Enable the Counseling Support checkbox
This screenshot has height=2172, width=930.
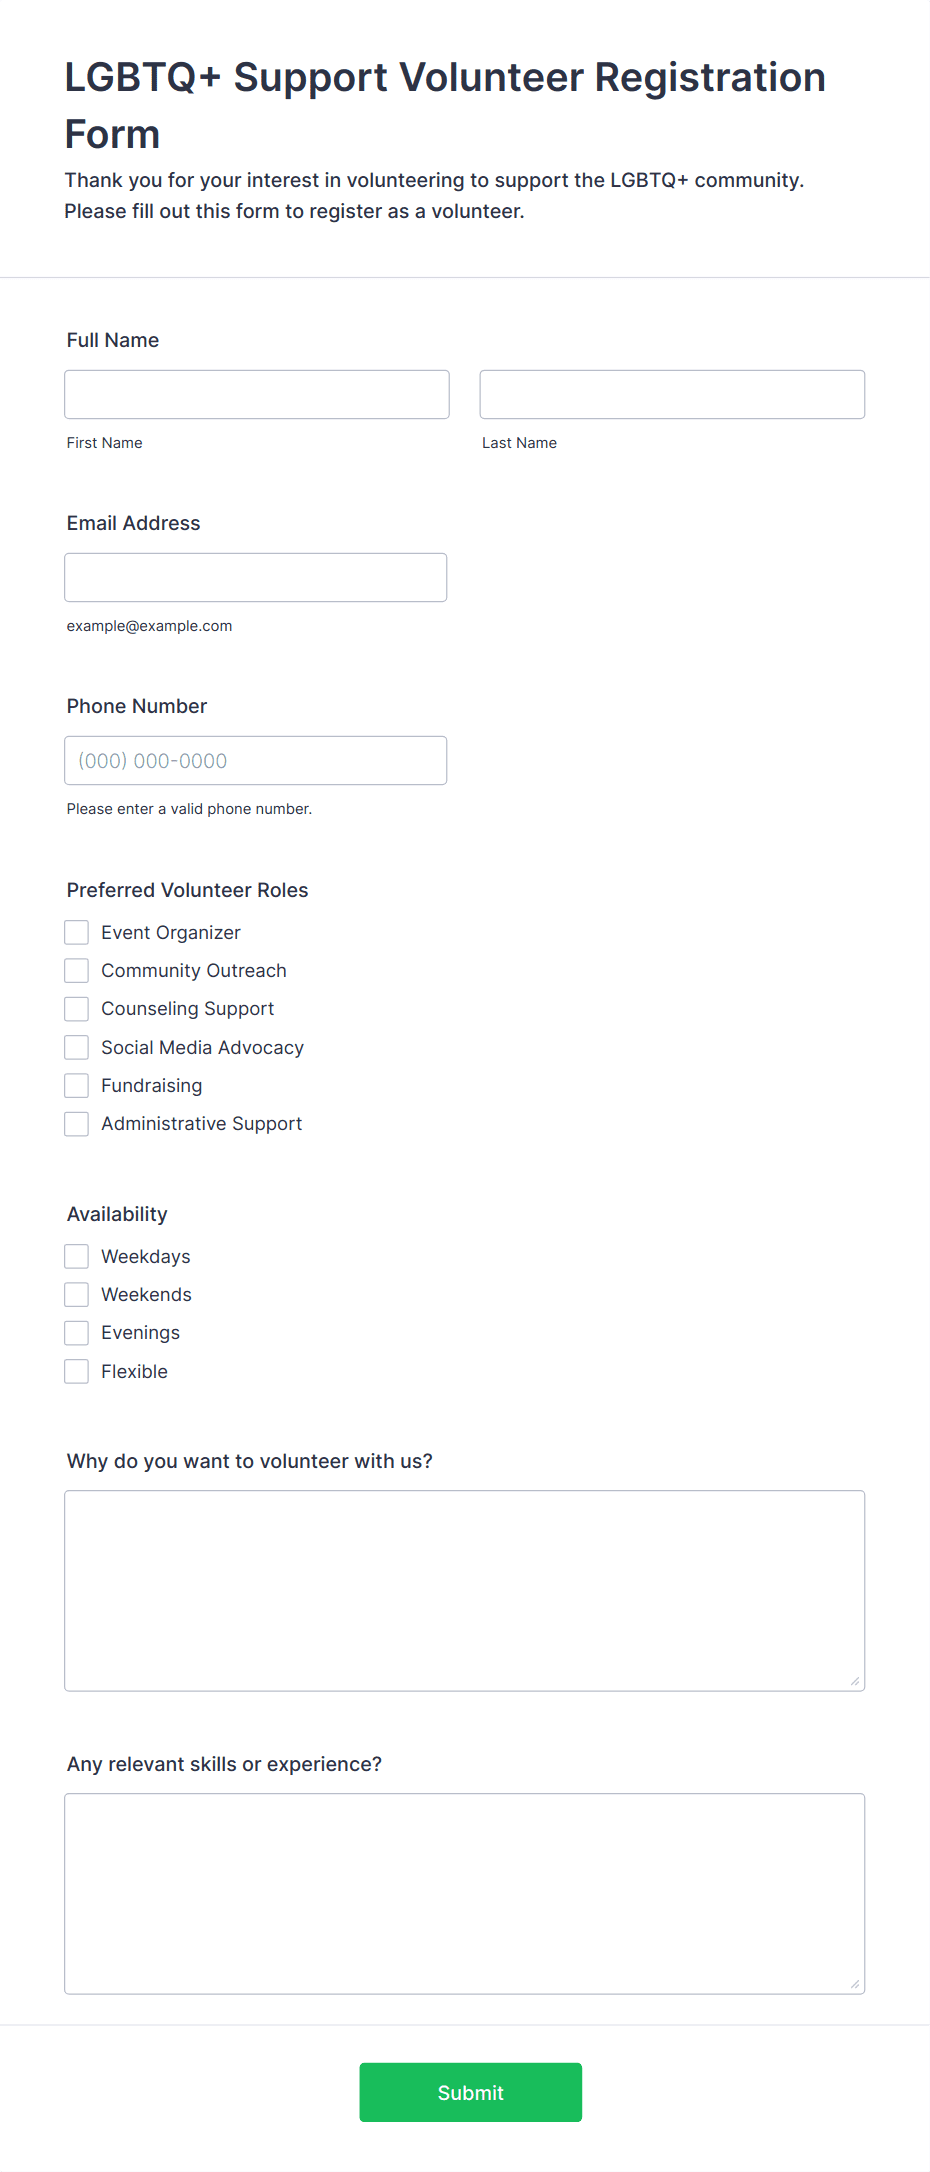click(77, 1009)
